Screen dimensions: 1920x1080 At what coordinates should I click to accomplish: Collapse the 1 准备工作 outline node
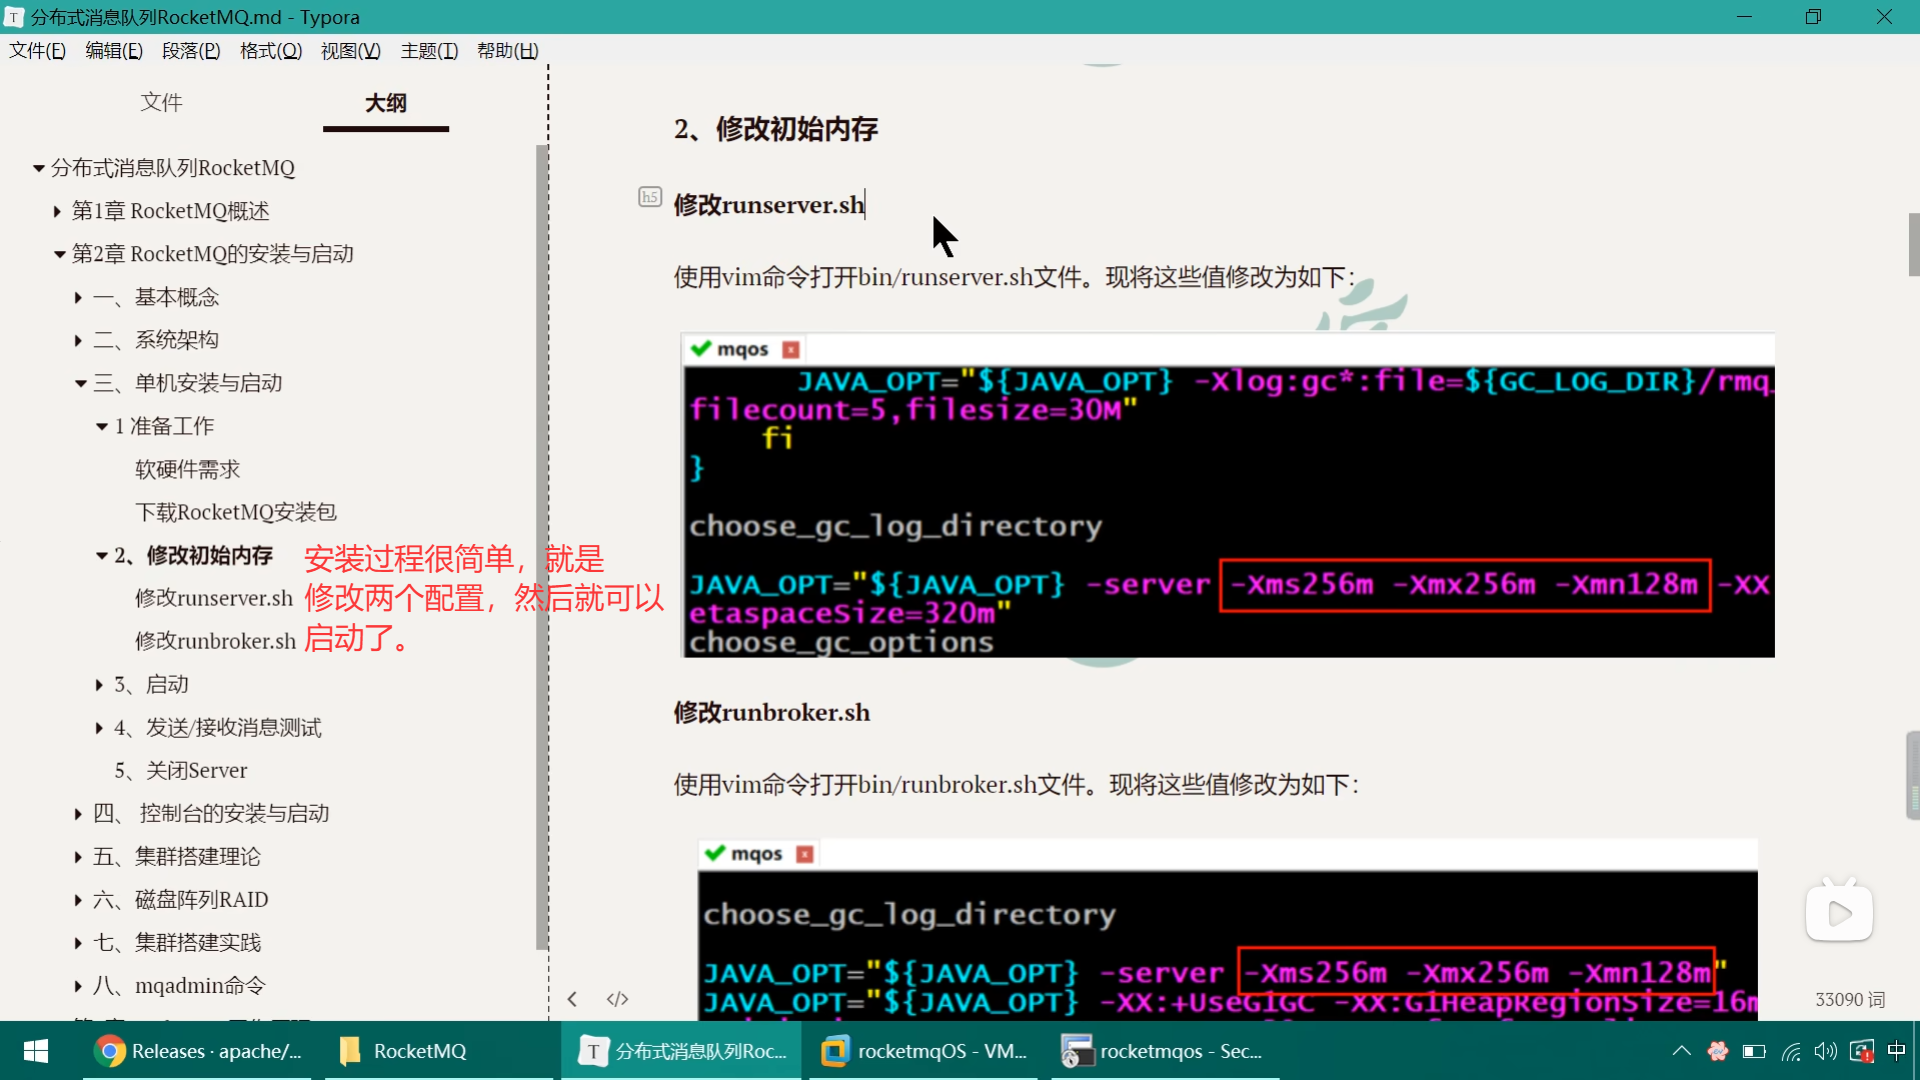click(x=101, y=427)
